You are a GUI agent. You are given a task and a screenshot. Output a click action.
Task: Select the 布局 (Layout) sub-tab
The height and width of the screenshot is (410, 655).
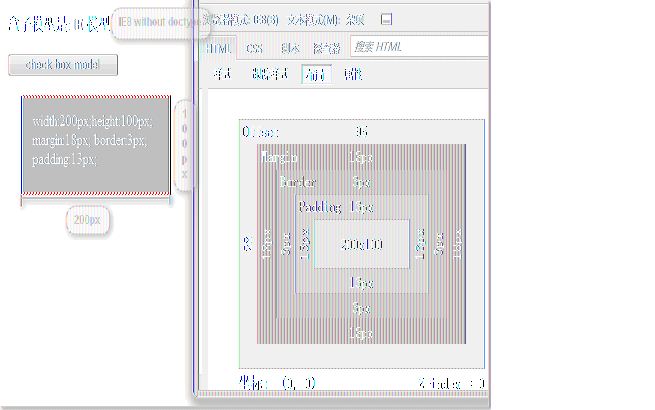[316, 74]
